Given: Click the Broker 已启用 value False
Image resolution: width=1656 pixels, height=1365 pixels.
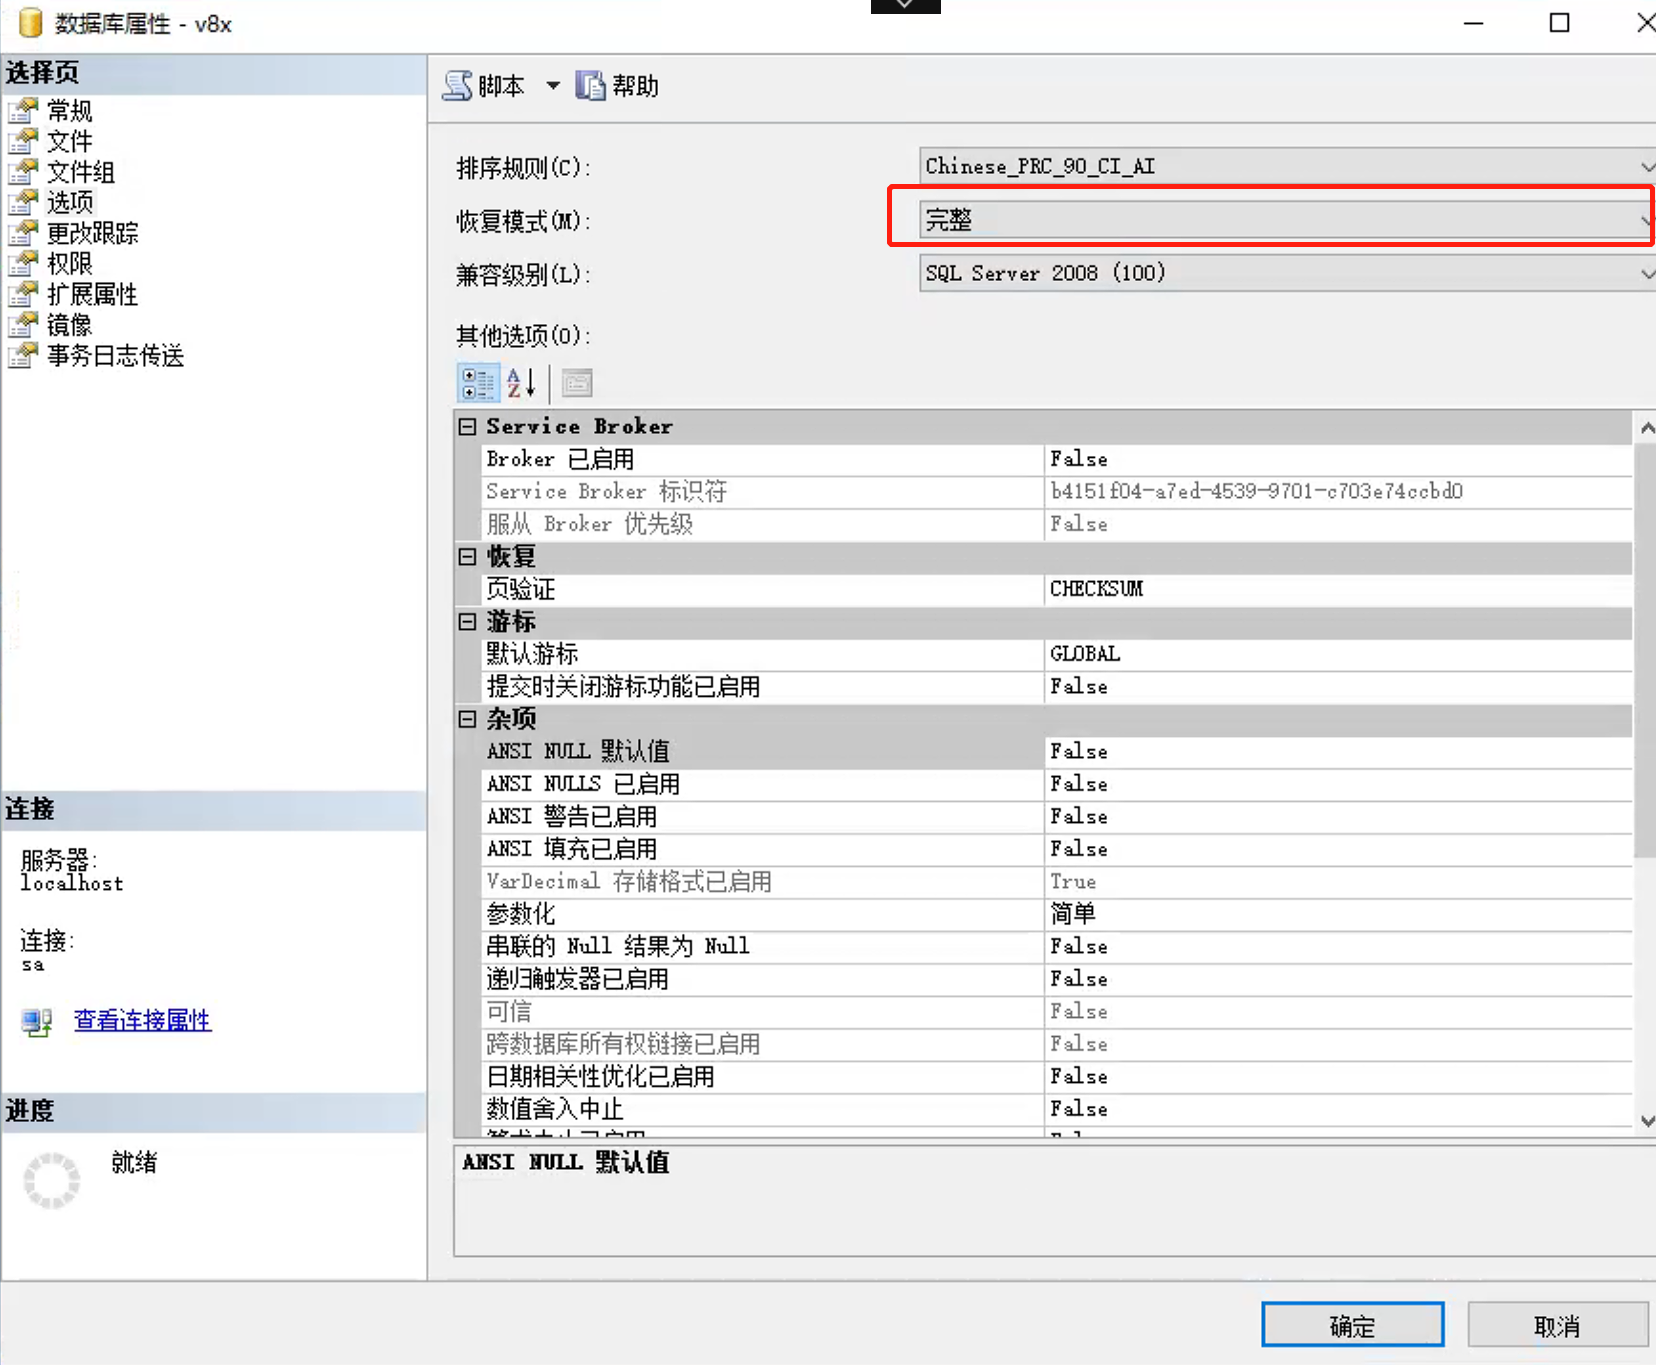Looking at the screenshot, I should click(1079, 459).
